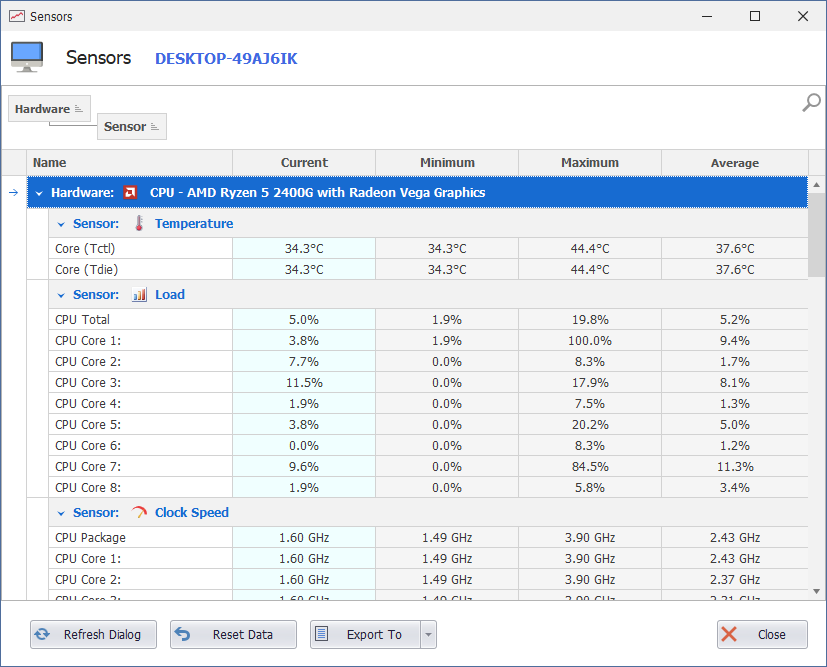Sort by the Maximum column header
This screenshot has width=827, height=667.
pos(590,162)
